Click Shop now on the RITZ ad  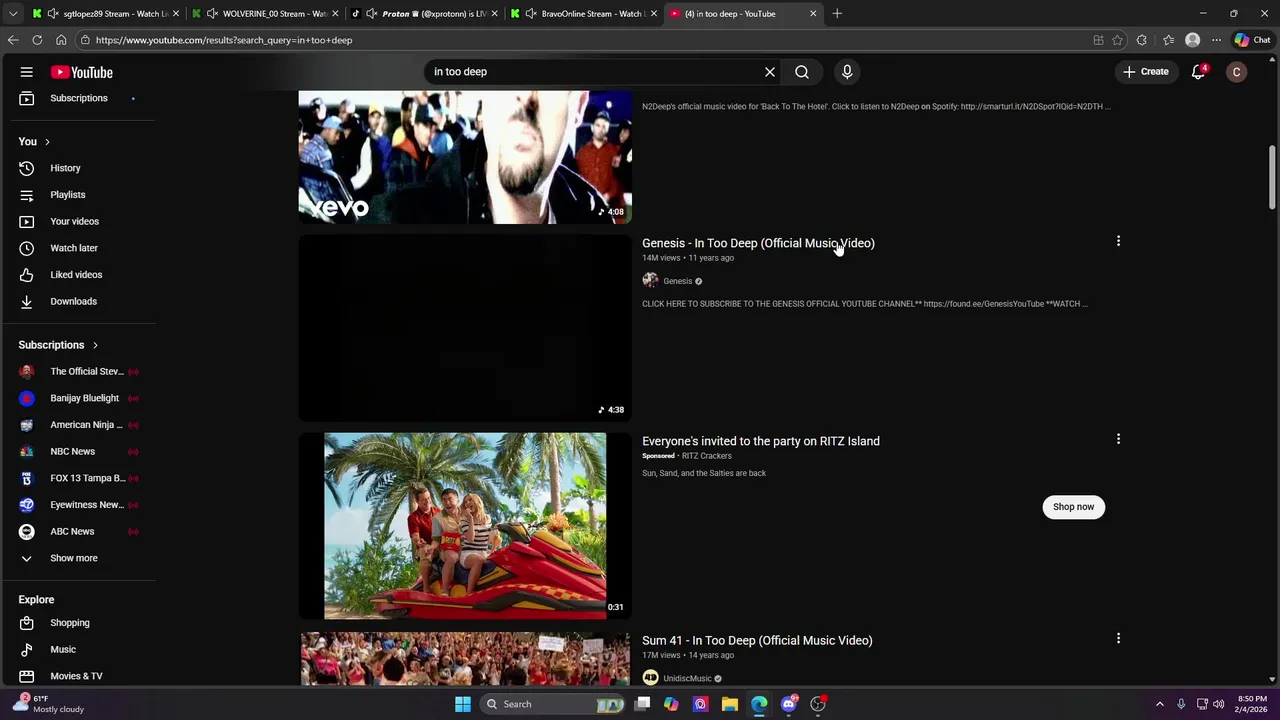click(x=1073, y=507)
